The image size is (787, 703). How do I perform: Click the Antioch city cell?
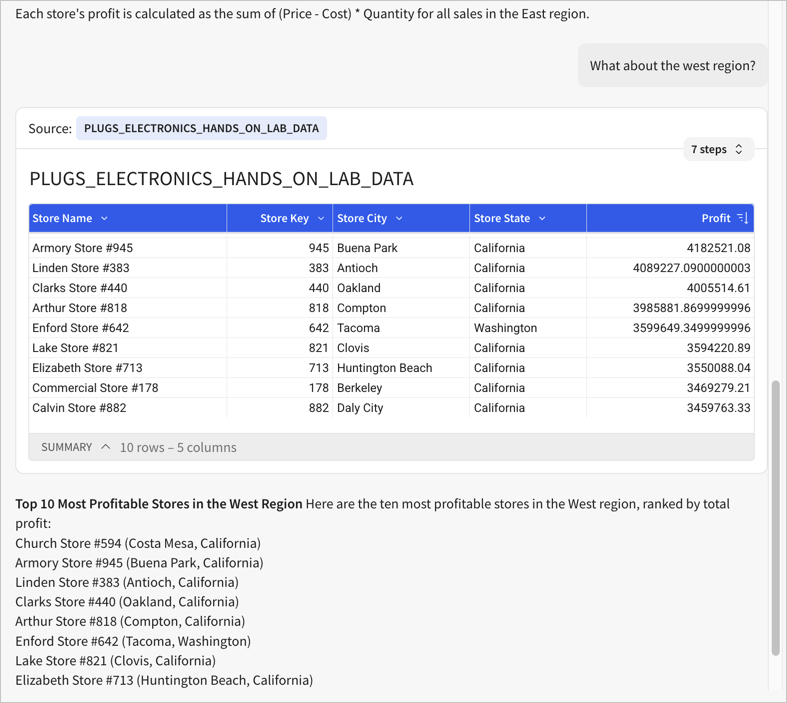[x=401, y=268]
